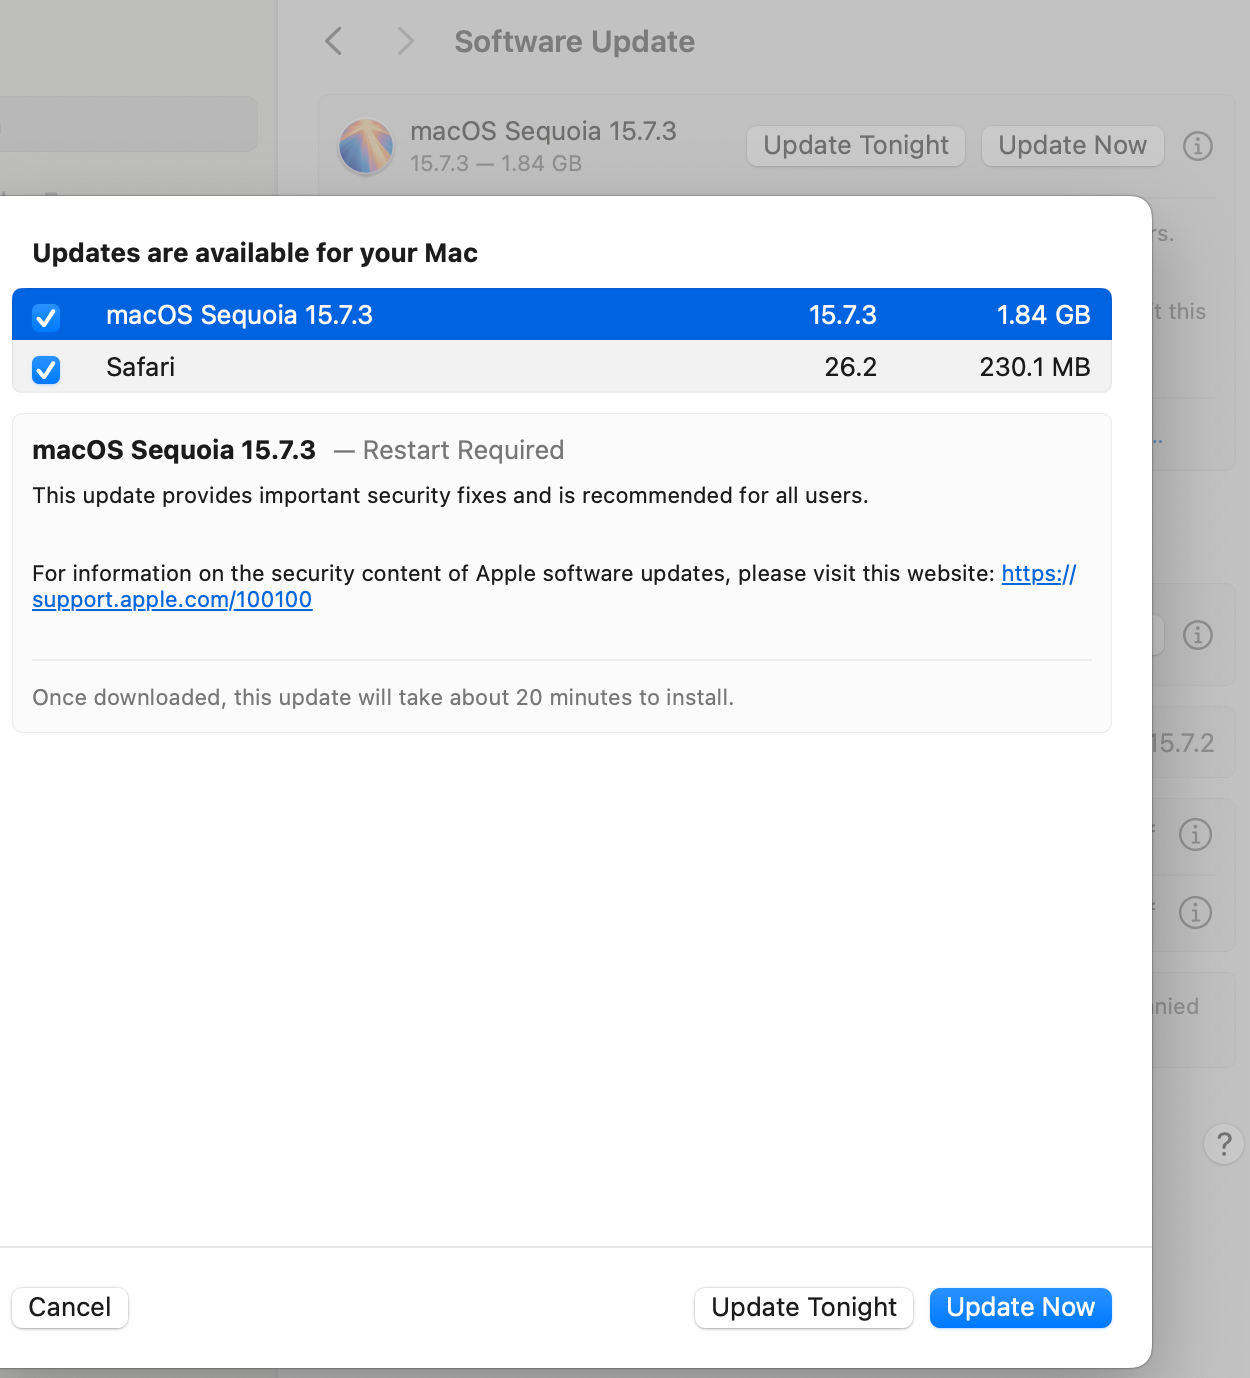Click the macOS Sequoia icon in background window
Image resolution: width=1250 pixels, height=1378 pixels.
pos(366,146)
